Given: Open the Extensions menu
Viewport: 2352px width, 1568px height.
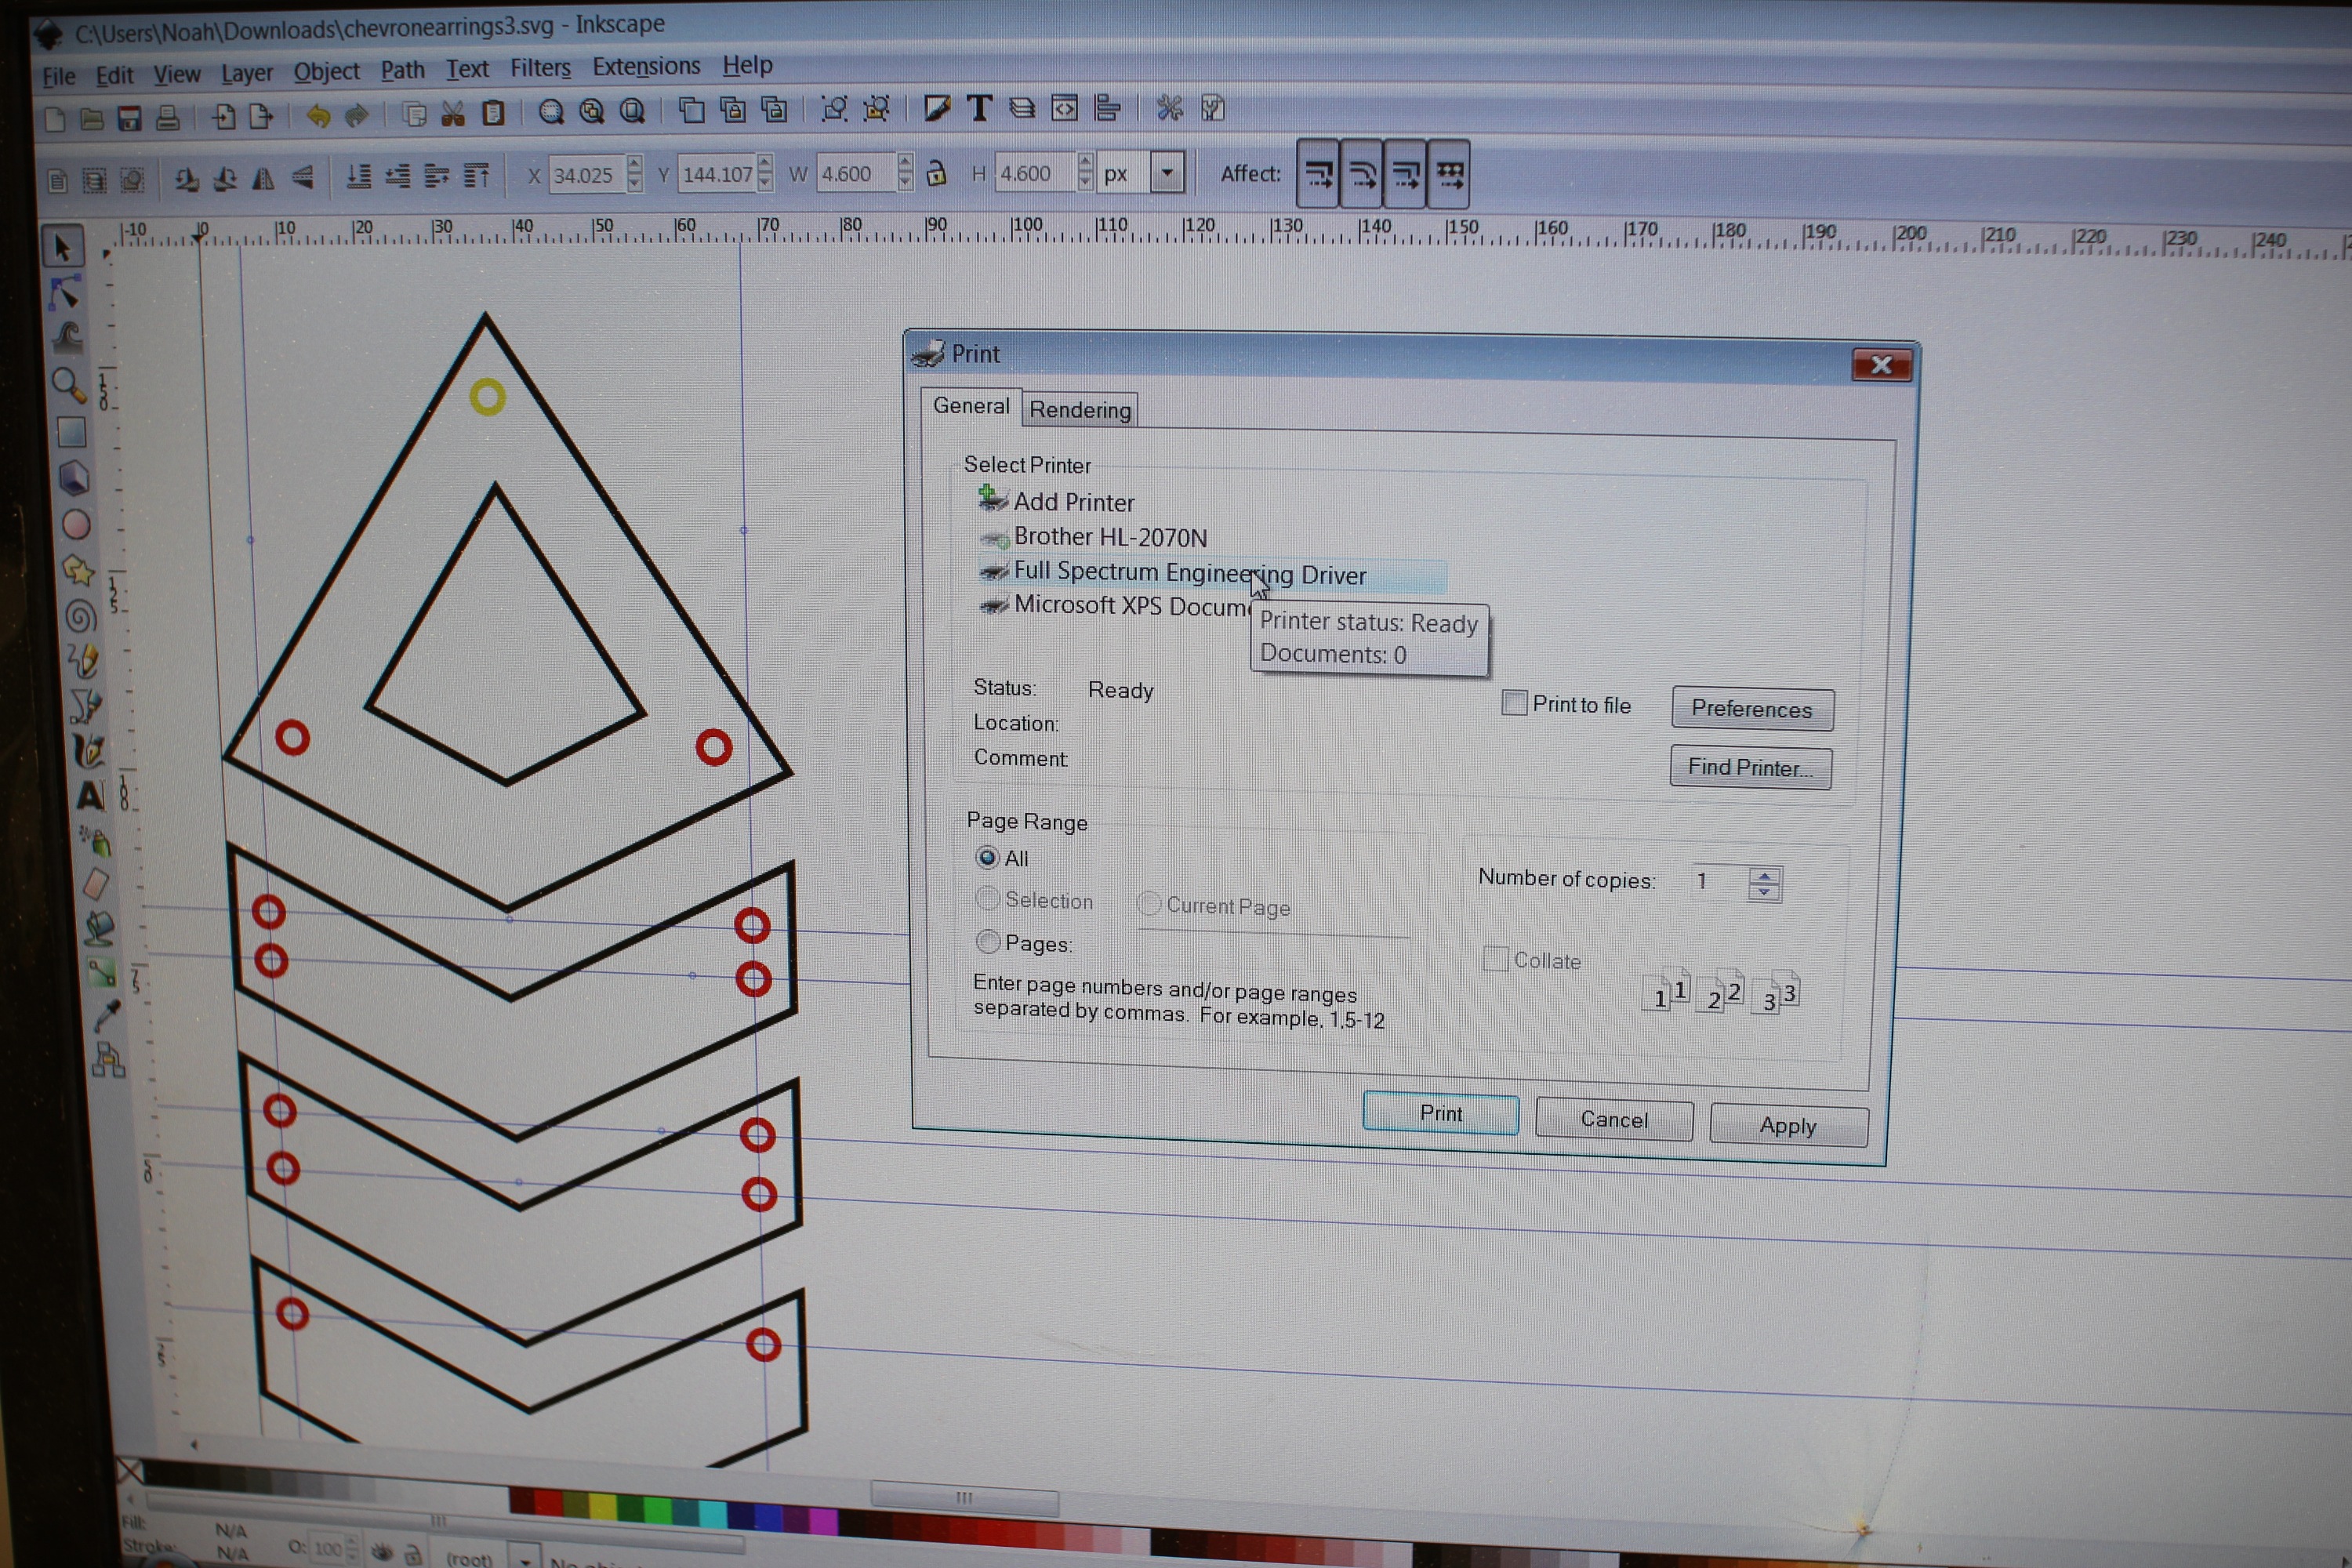Looking at the screenshot, I should (x=646, y=67).
